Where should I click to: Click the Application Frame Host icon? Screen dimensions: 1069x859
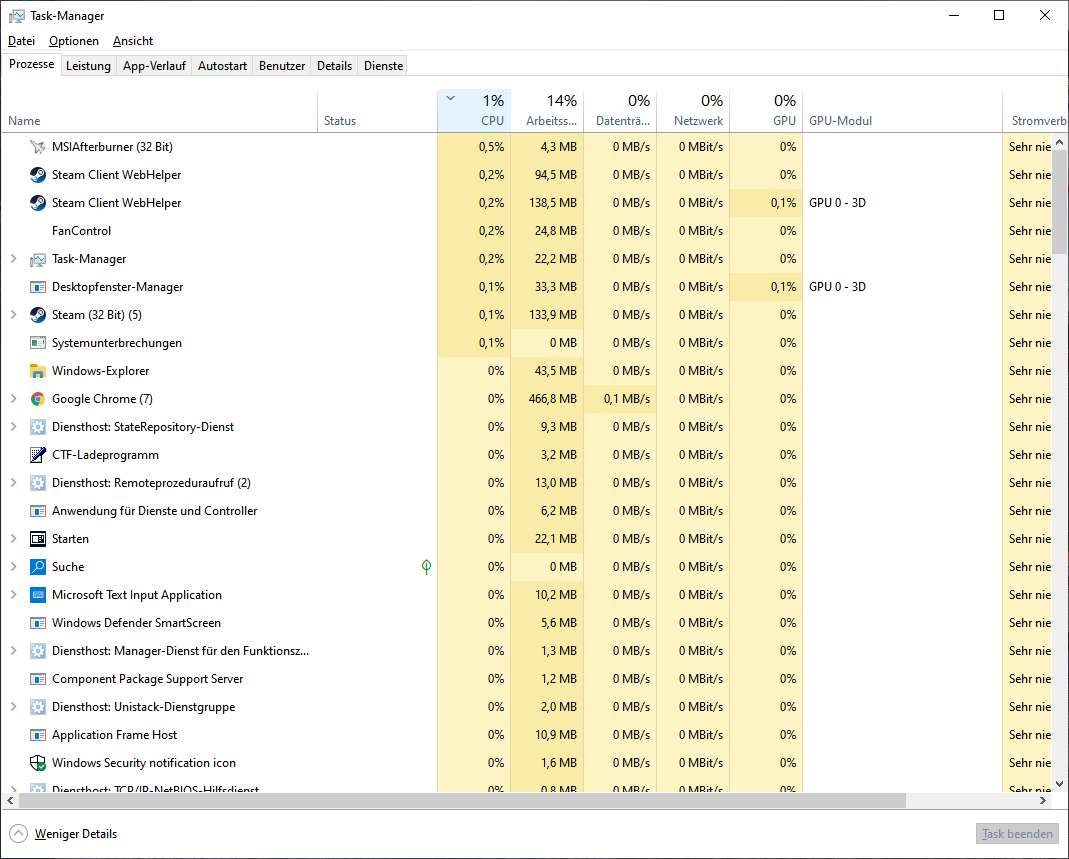37,734
